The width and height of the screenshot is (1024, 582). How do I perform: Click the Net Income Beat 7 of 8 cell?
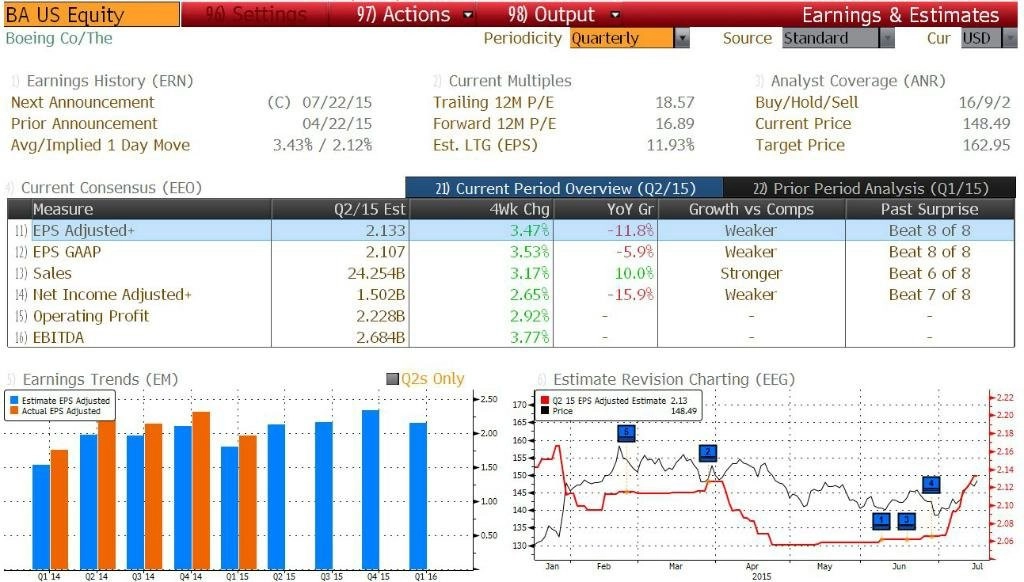929,295
